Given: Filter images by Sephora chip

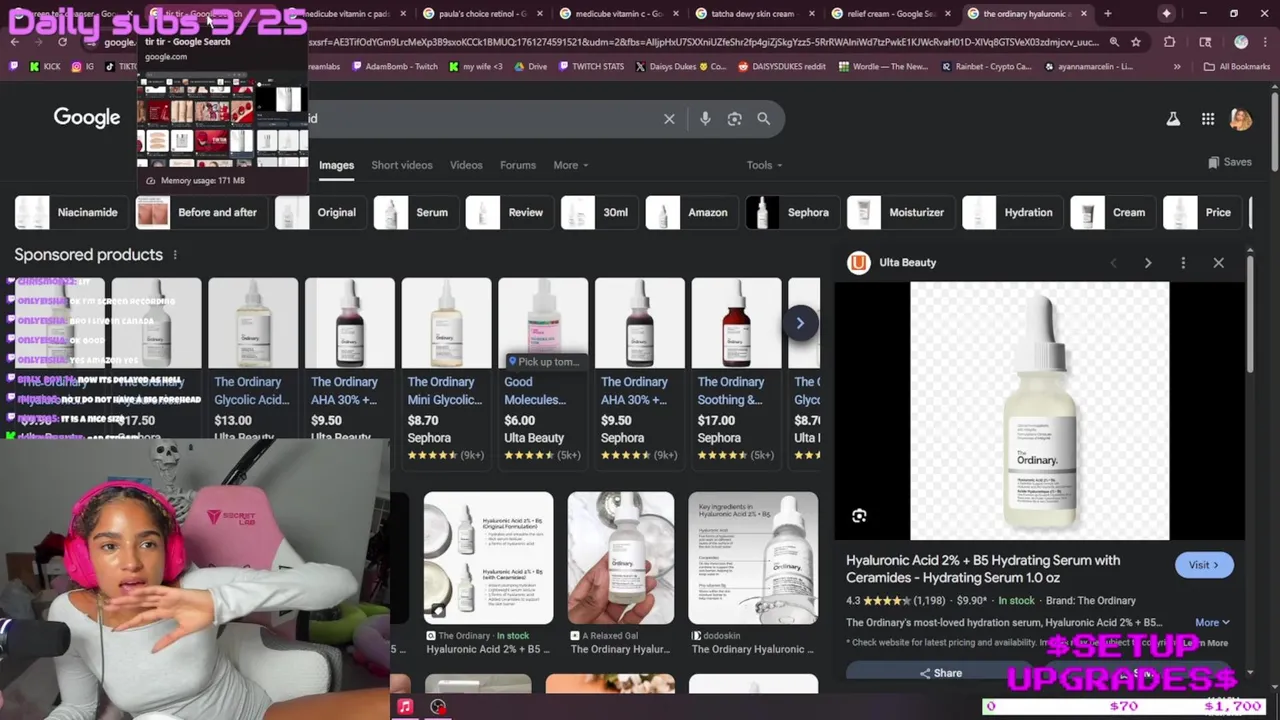Looking at the screenshot, I should [x=792, y=212].
